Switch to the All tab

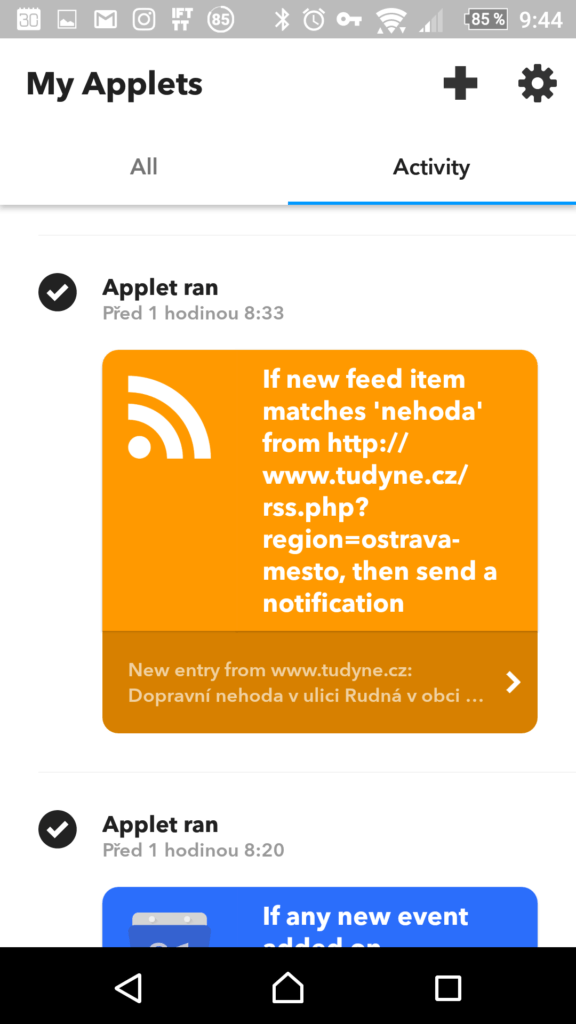tap(144, 167)
